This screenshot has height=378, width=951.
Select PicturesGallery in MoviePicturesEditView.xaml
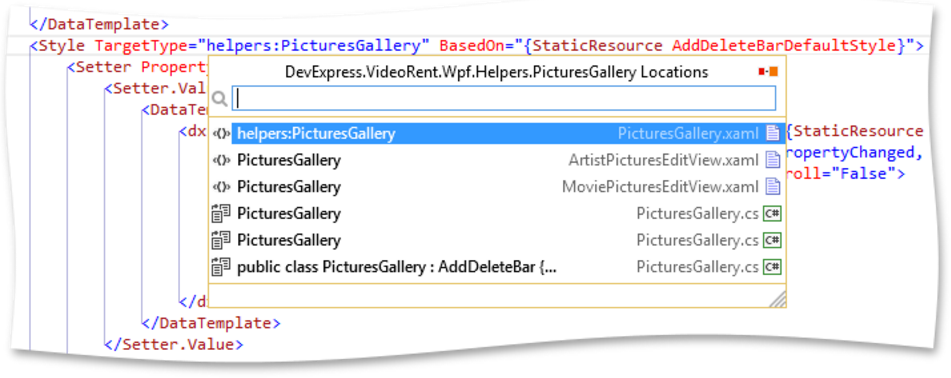496,186
